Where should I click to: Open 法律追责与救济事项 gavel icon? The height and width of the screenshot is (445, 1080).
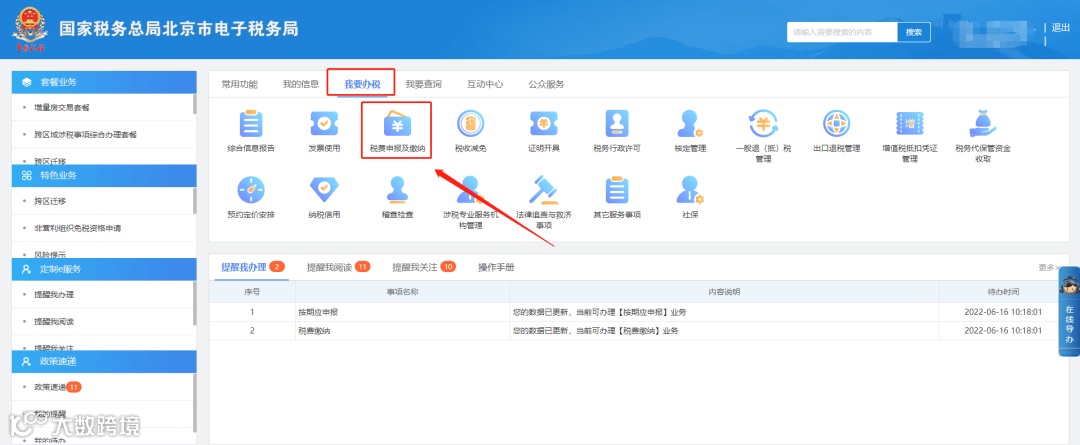pyautogui.click(x=543, y=190)
